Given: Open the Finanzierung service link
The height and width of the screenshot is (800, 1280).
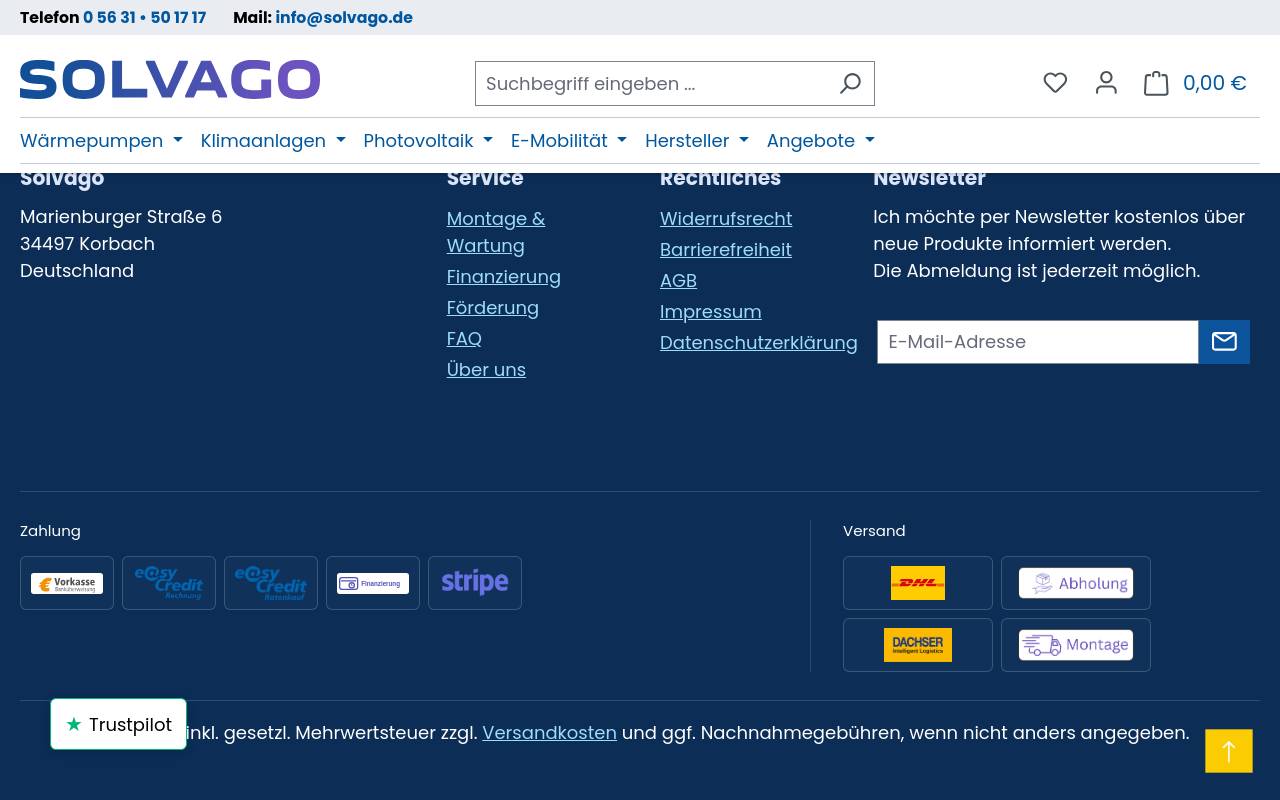Looking at the screenshot, I should tap(503, 276).
